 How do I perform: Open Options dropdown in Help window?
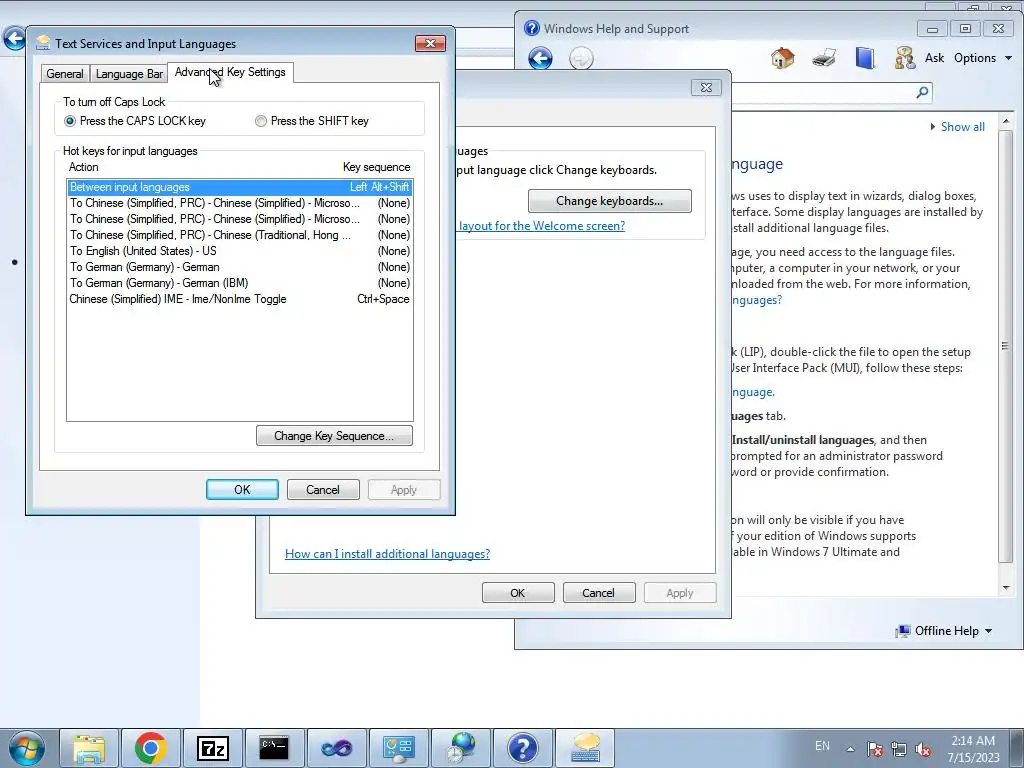(983, 58)
